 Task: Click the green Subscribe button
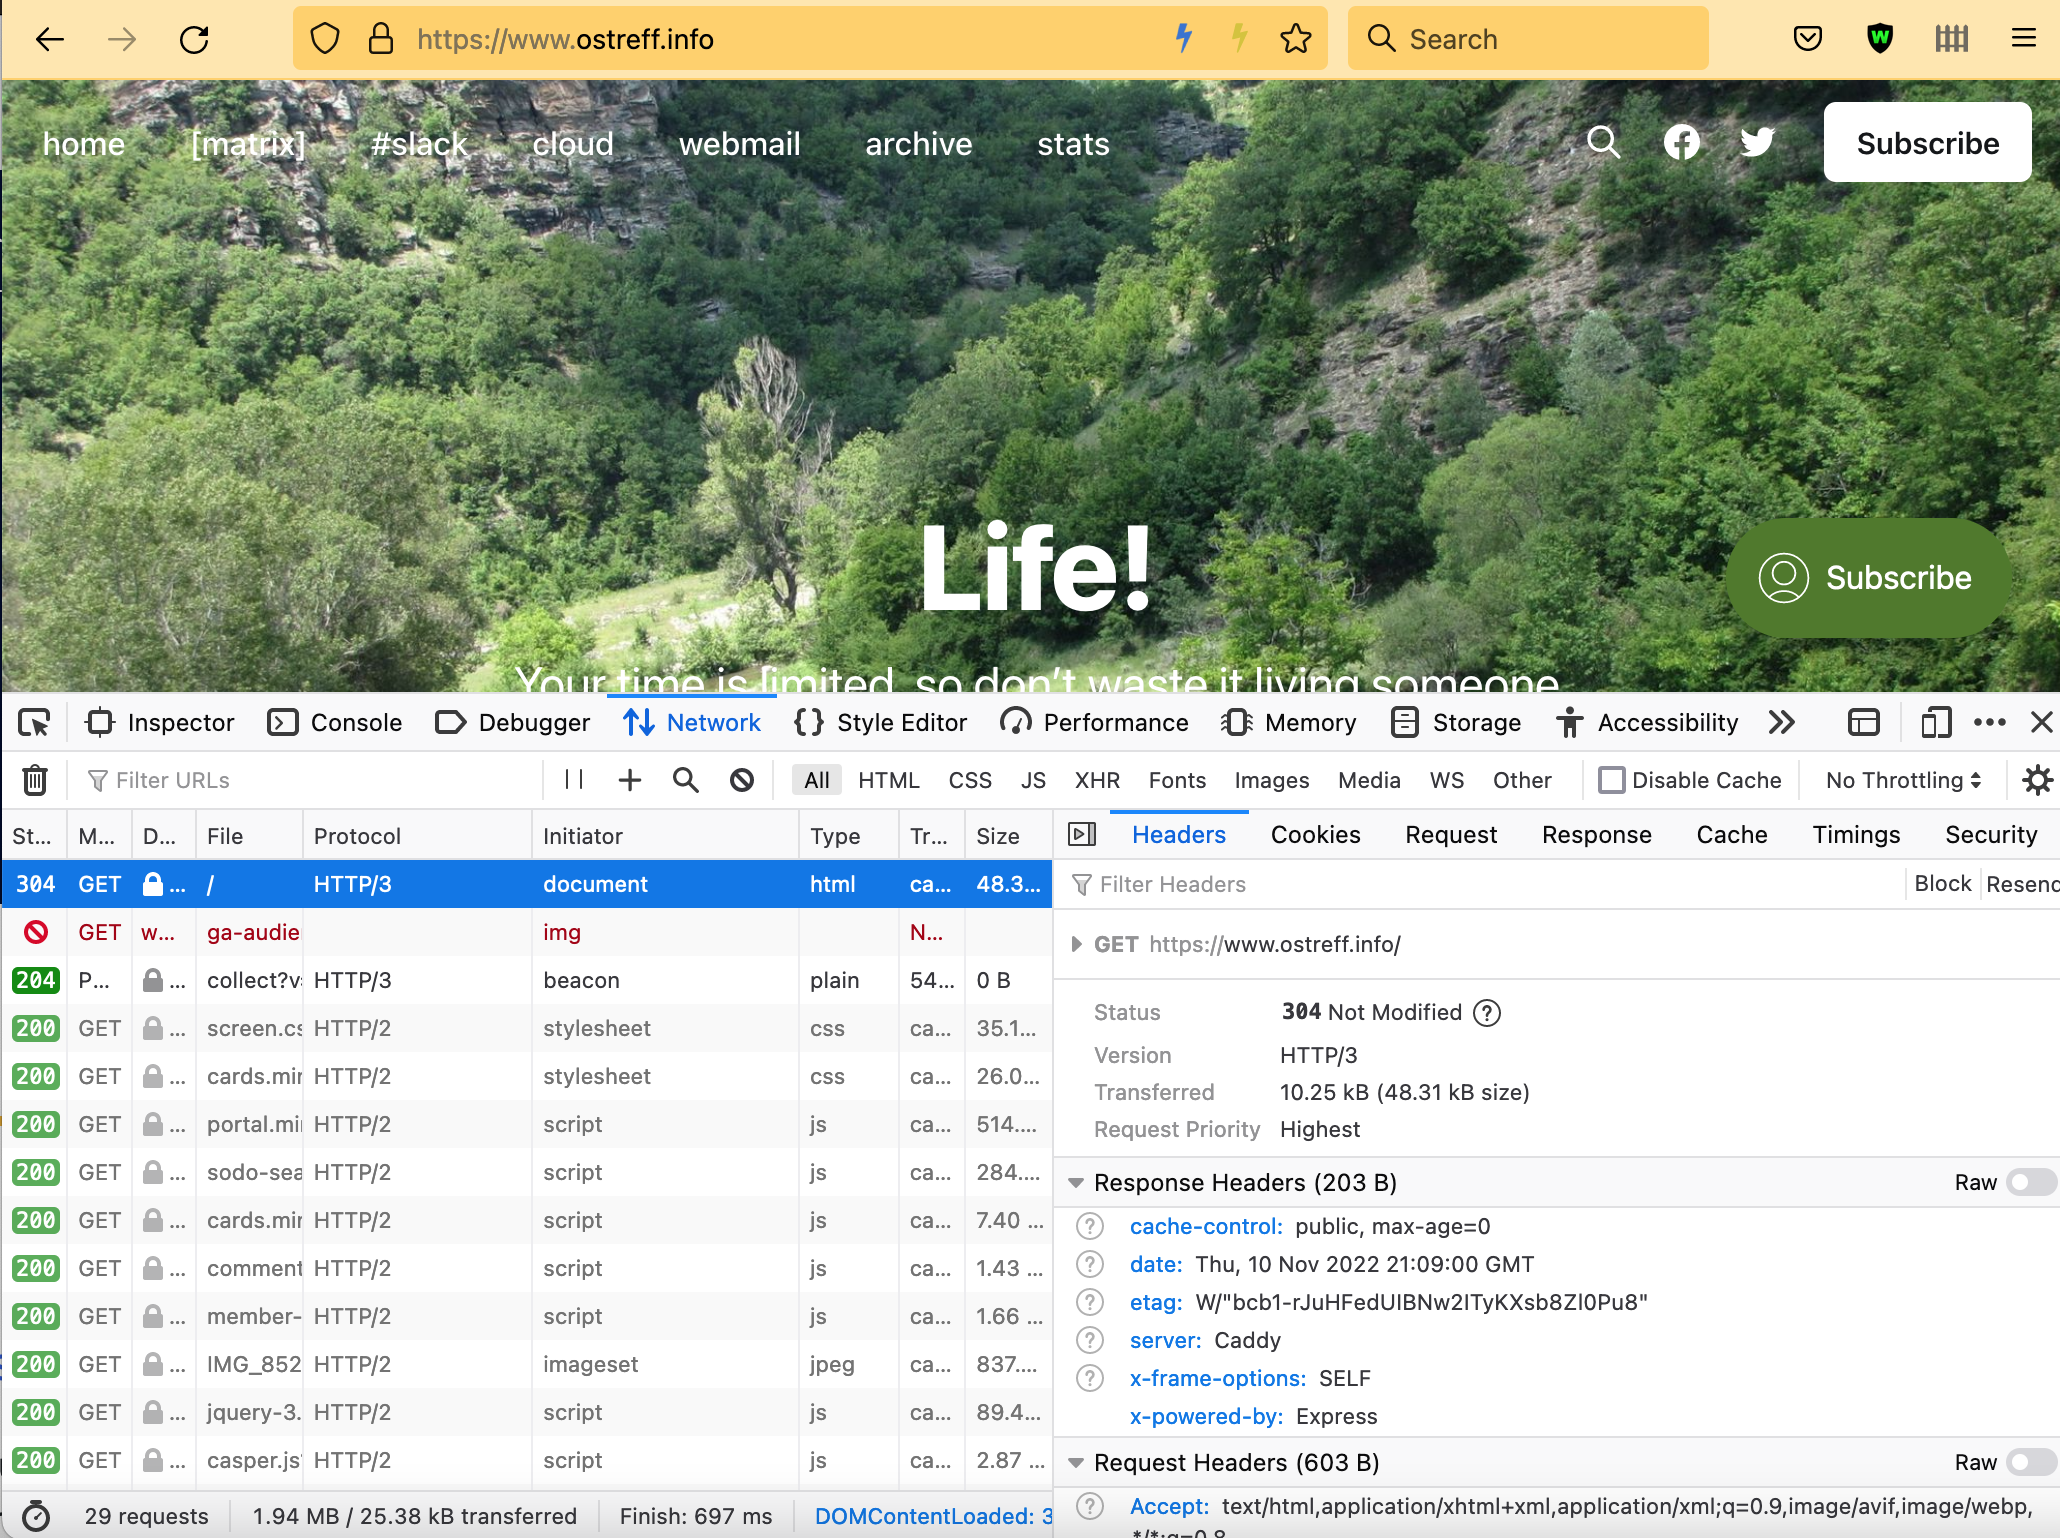(1867, 578)
